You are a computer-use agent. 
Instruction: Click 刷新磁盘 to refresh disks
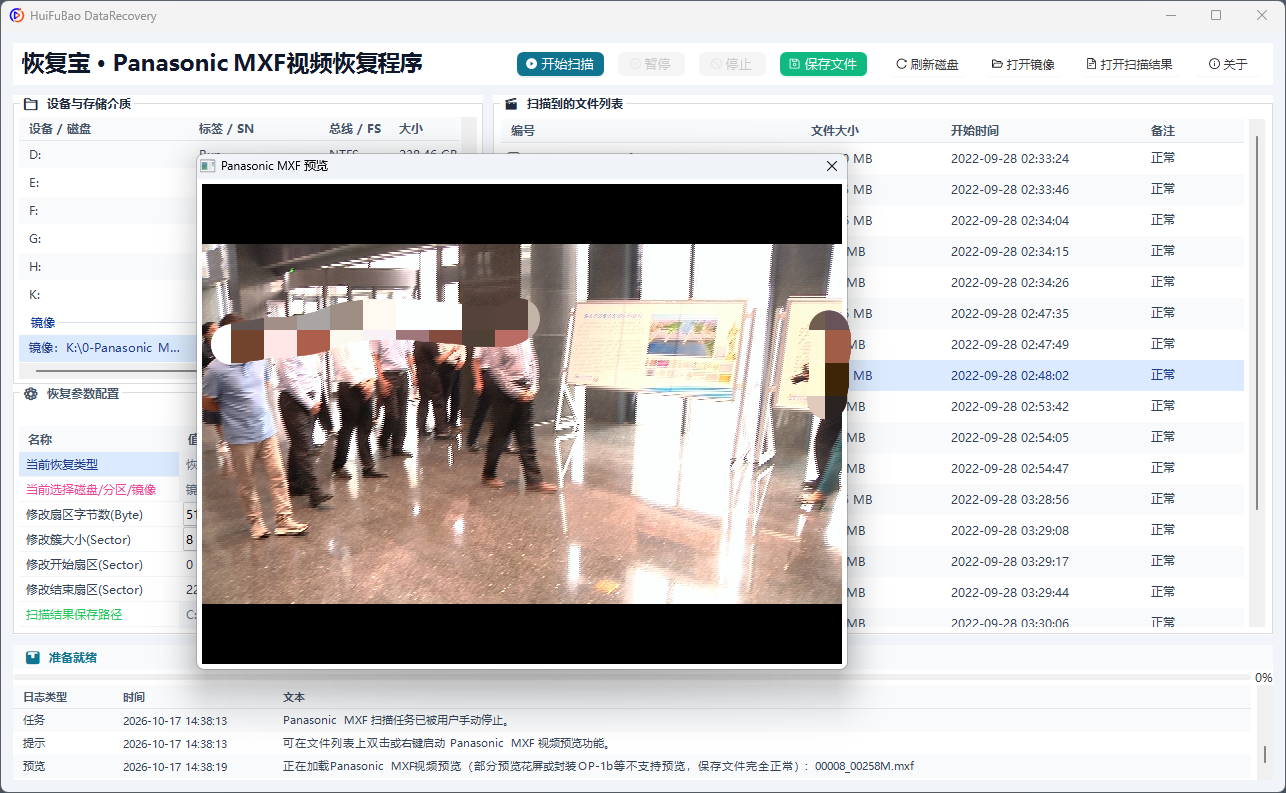[927, 64]
